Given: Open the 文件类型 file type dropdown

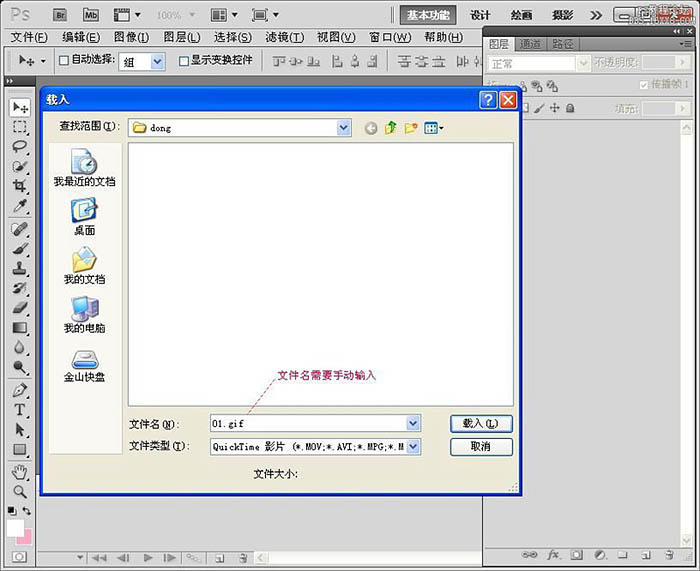Looking at the screenshot, I should point(413,447).
